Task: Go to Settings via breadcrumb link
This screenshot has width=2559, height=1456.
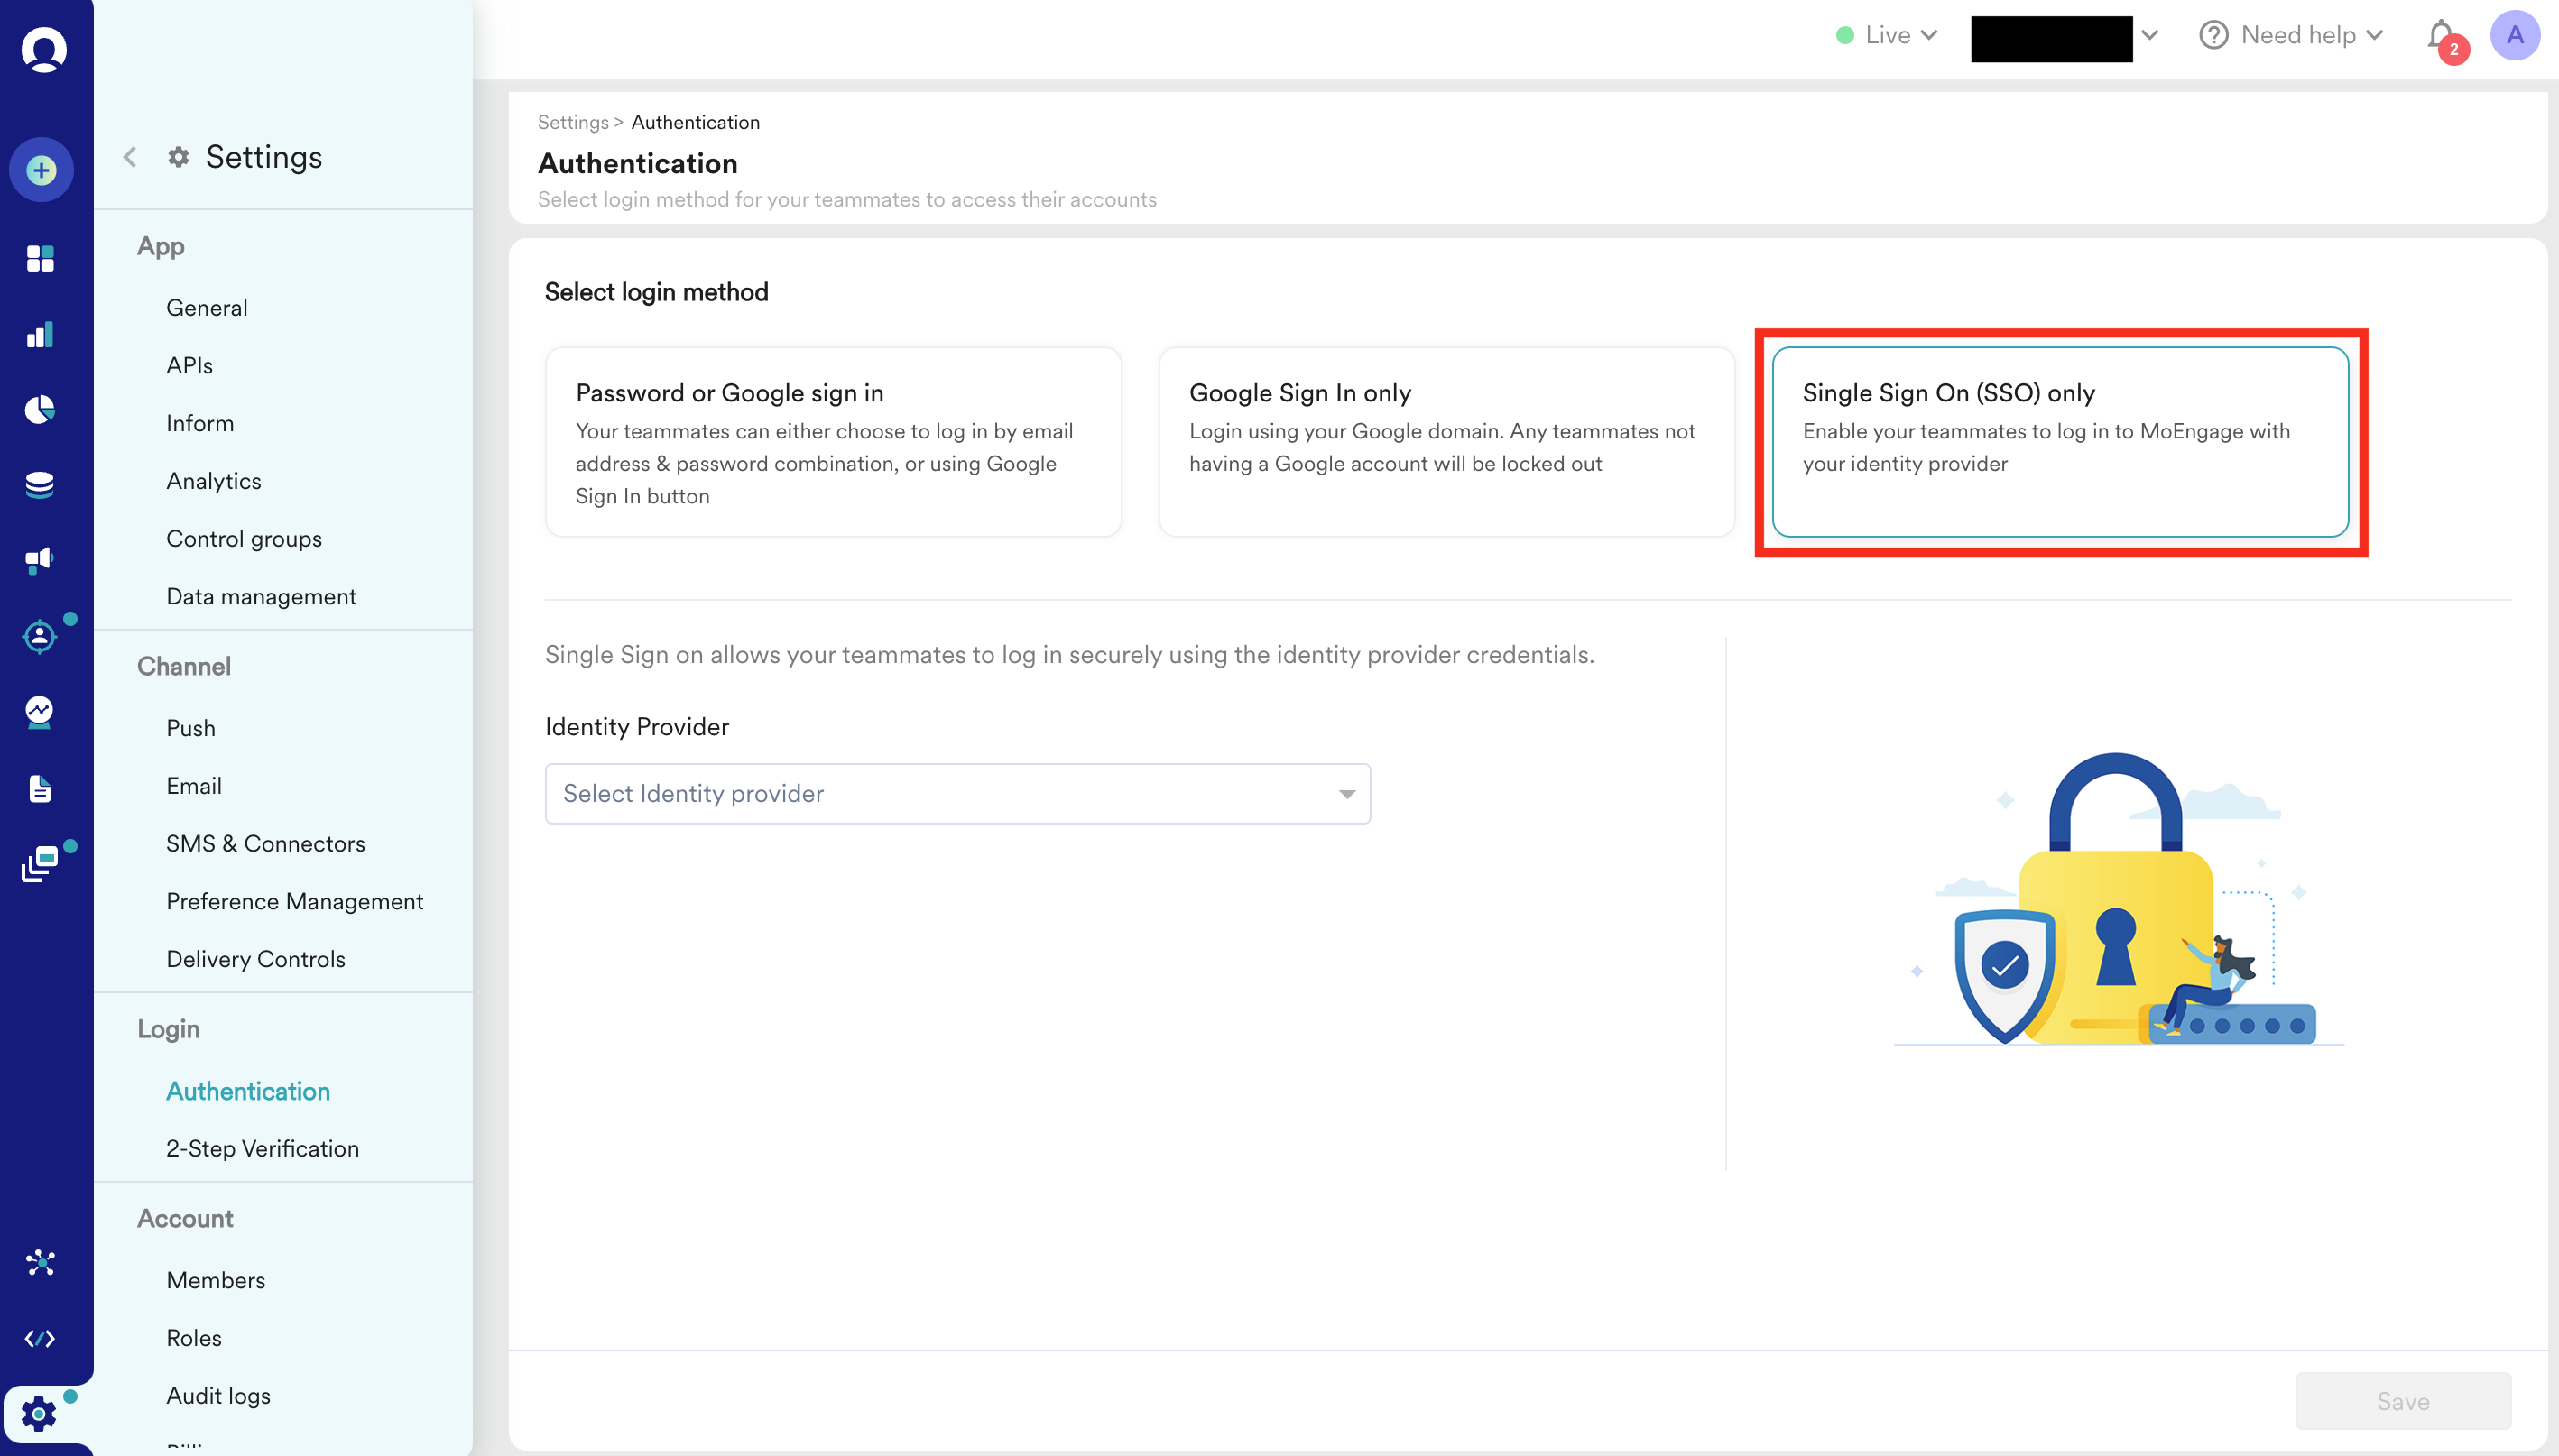Action: point(572,122)
